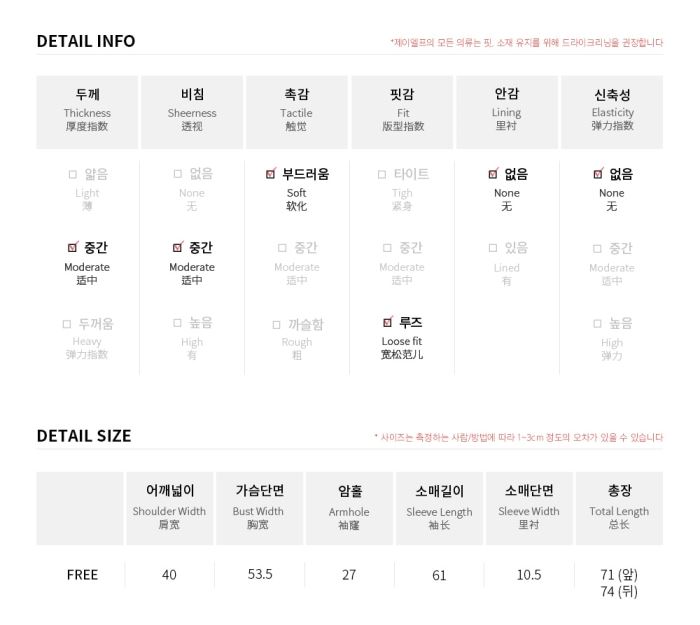Click the 53.5 bust width value

[260, 574]
